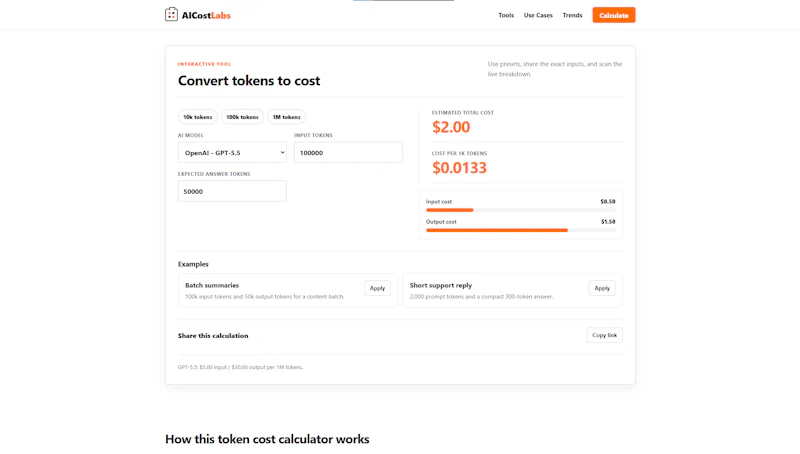Copy link to share this calculation

pos(604,335)
